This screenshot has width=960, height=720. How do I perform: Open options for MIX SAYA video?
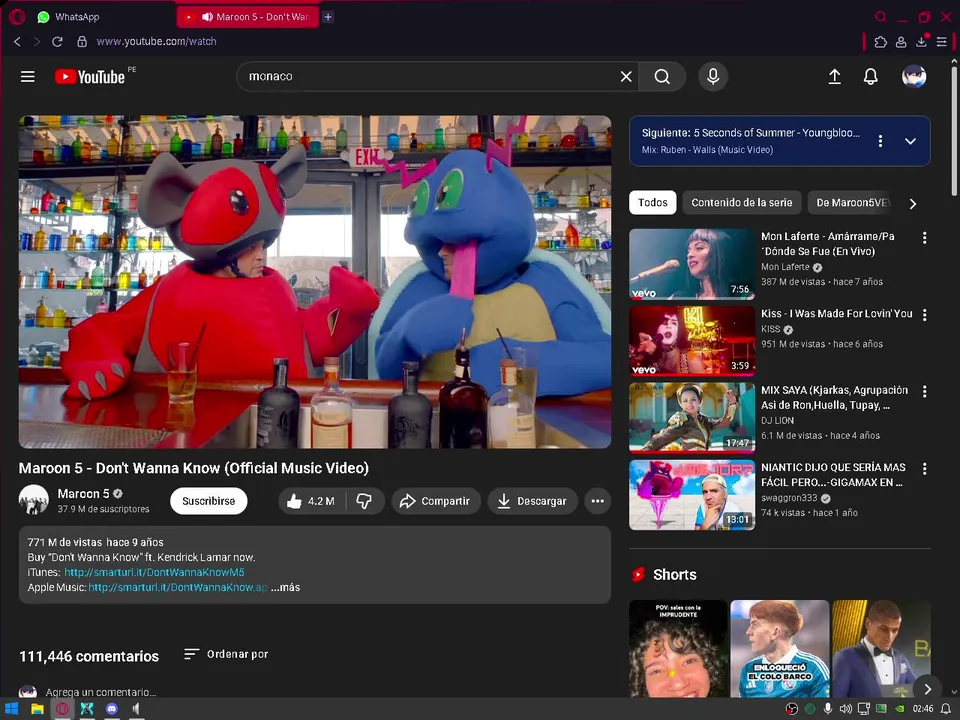coord(924,391)
